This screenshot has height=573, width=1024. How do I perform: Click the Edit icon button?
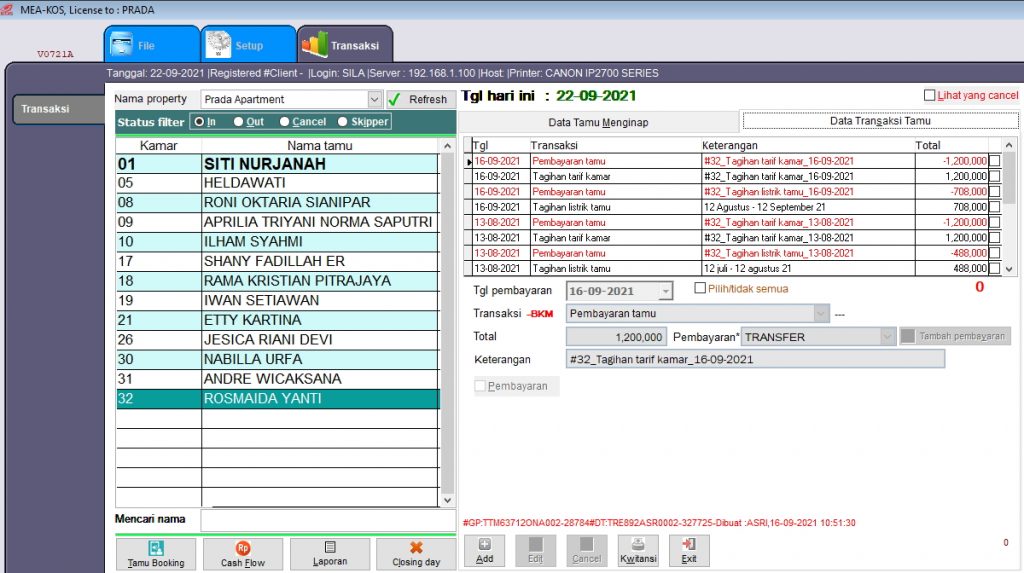click(x=536, y=551)
